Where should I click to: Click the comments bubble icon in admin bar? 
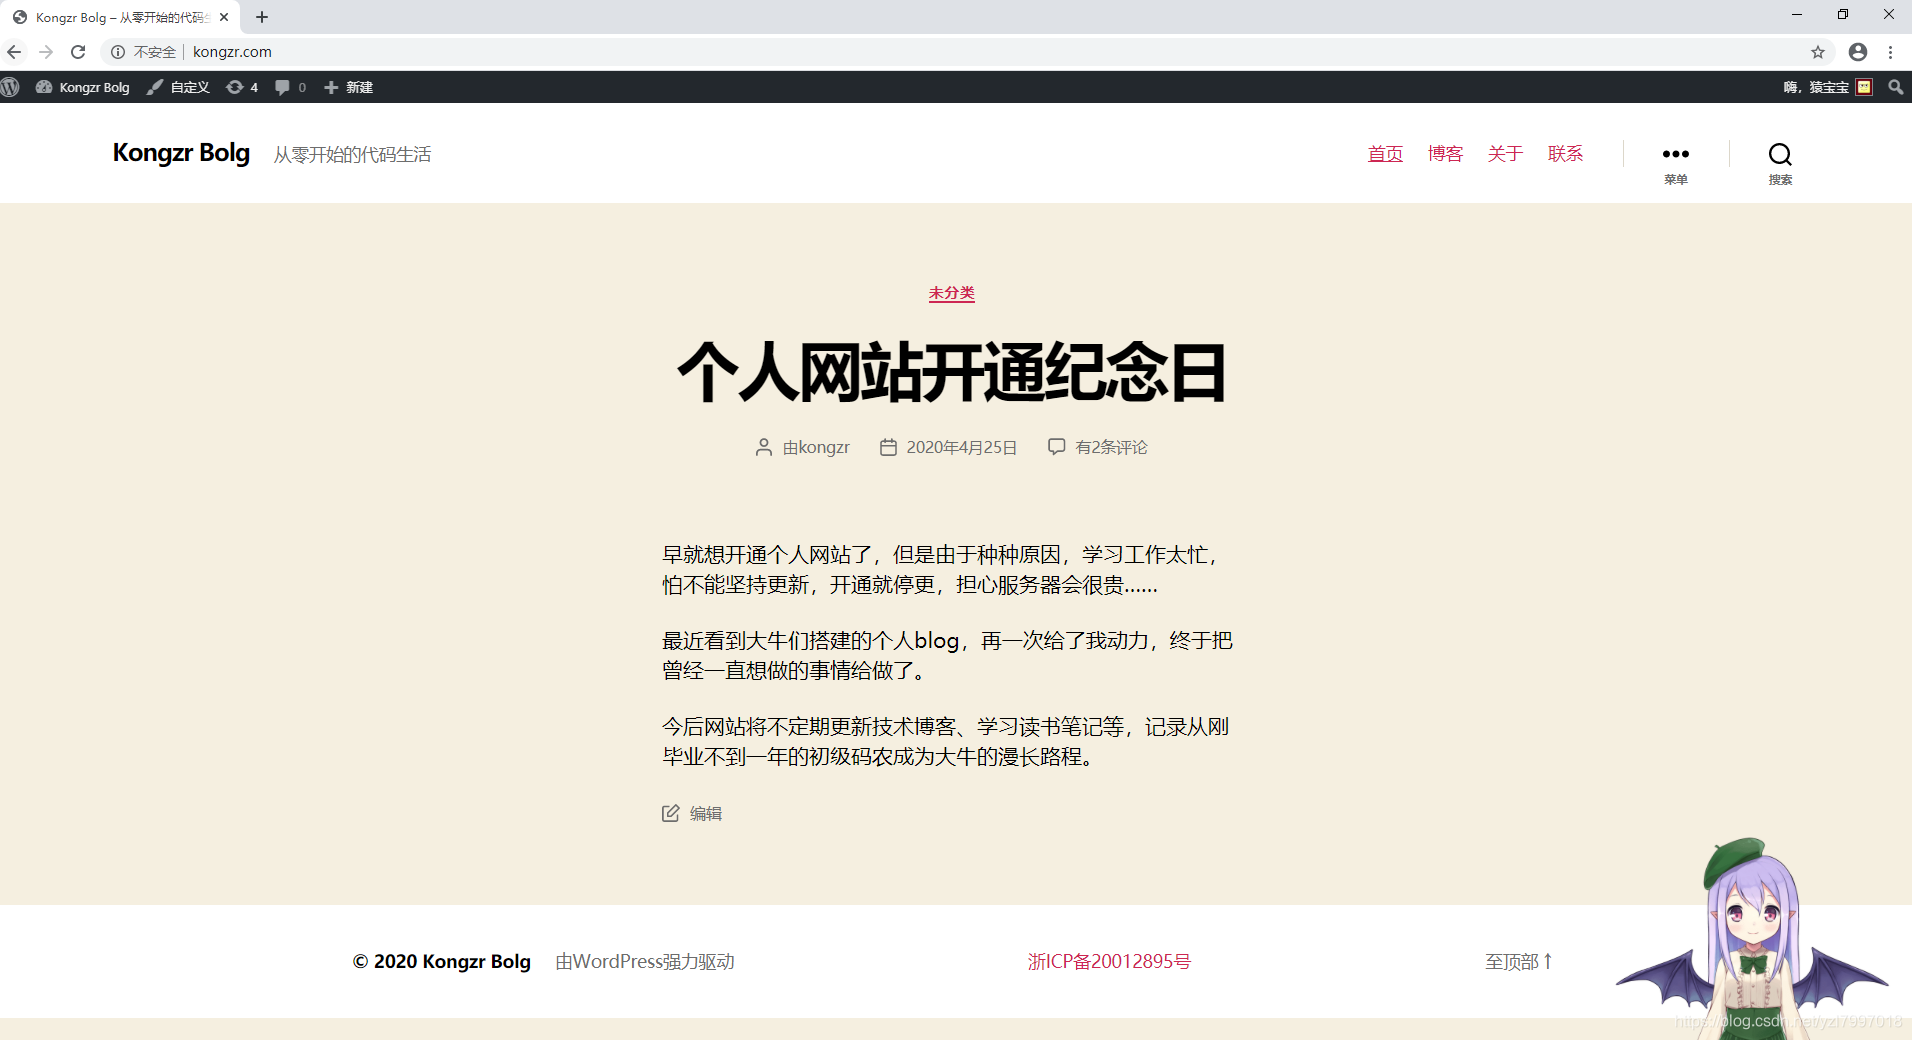284,87
